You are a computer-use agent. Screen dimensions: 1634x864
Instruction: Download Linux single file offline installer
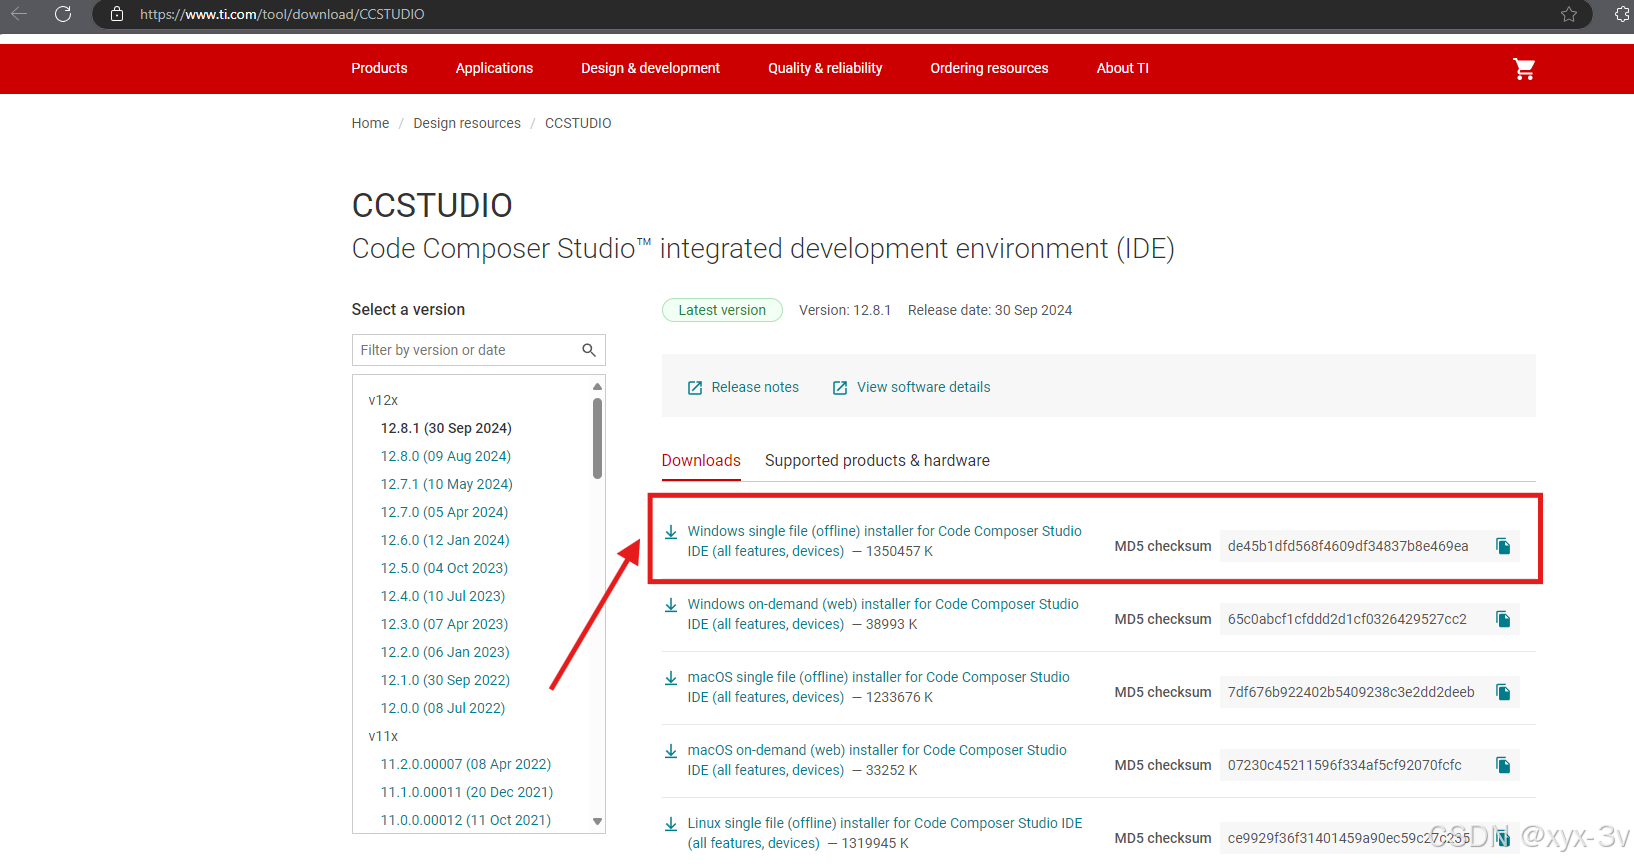[885, 833]
